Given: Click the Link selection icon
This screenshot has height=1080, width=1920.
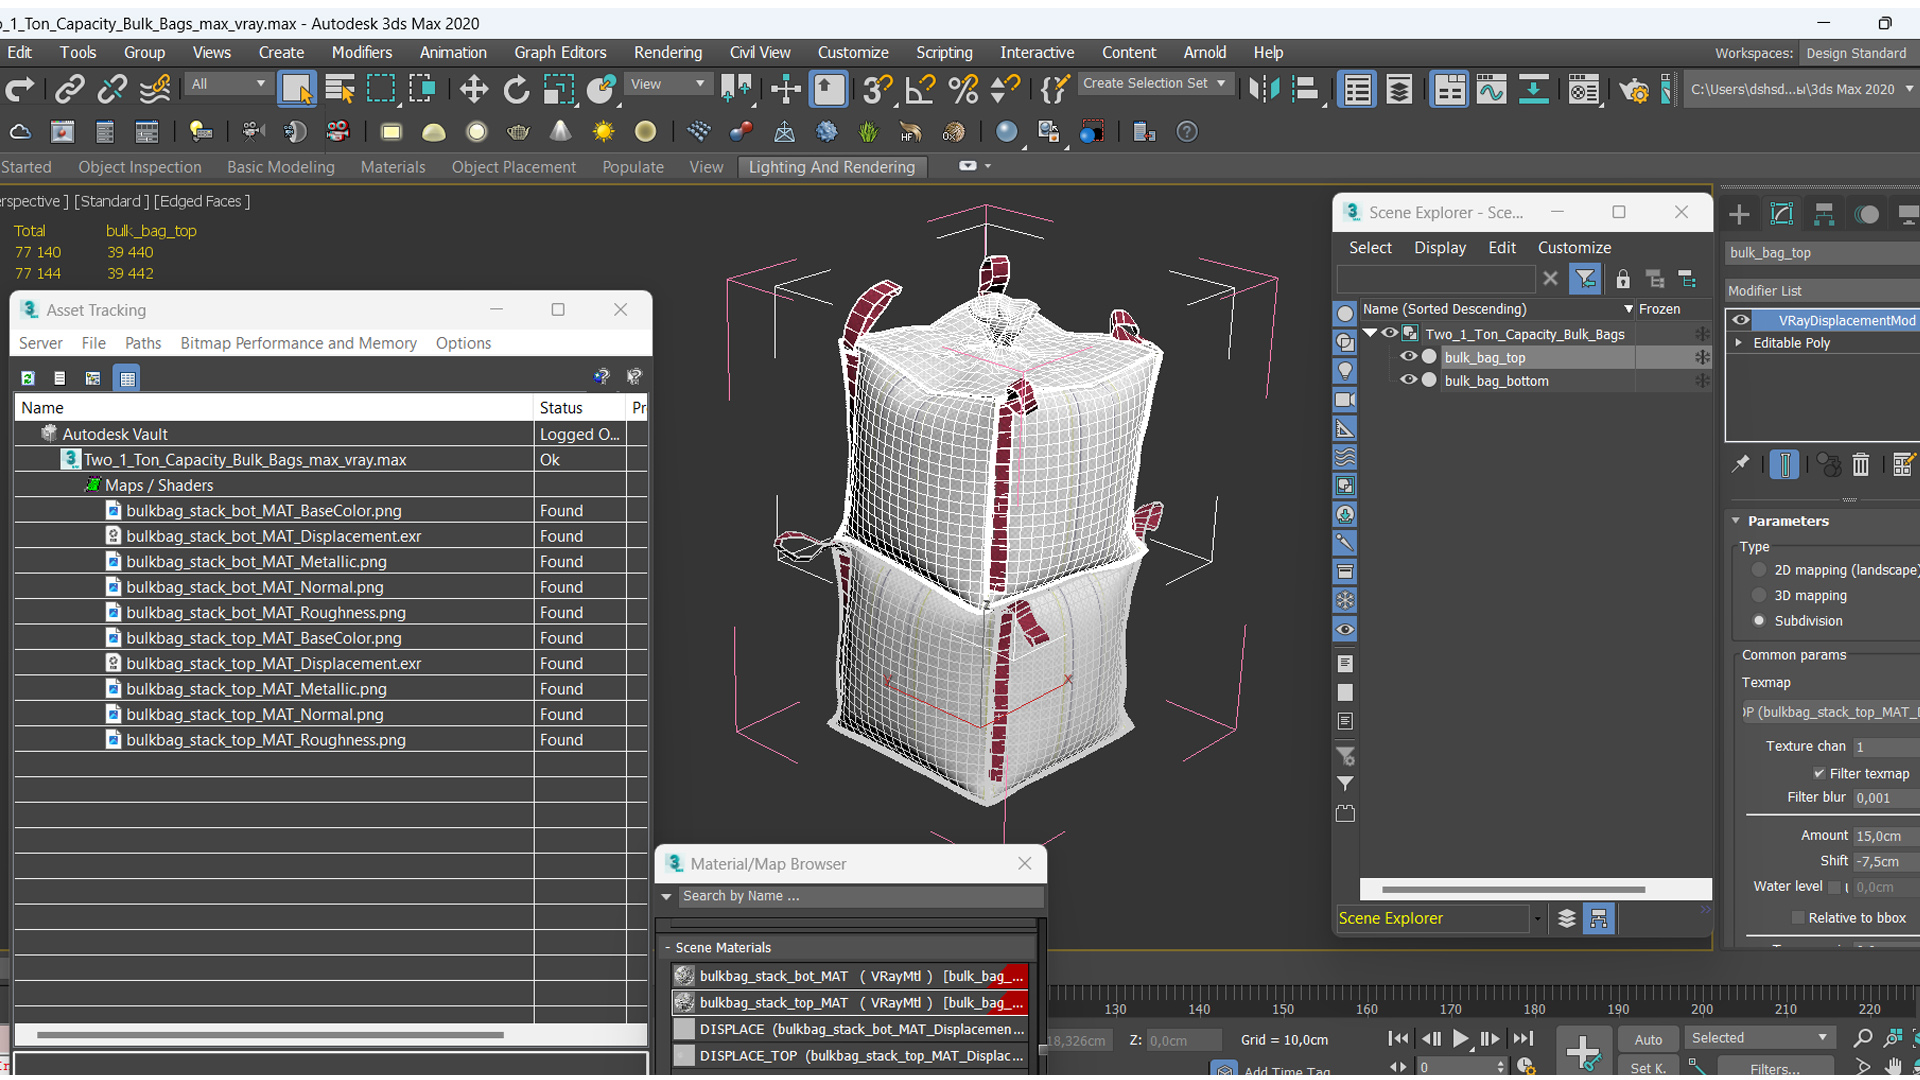Looking at the screenshot, I should pos(69,90).
